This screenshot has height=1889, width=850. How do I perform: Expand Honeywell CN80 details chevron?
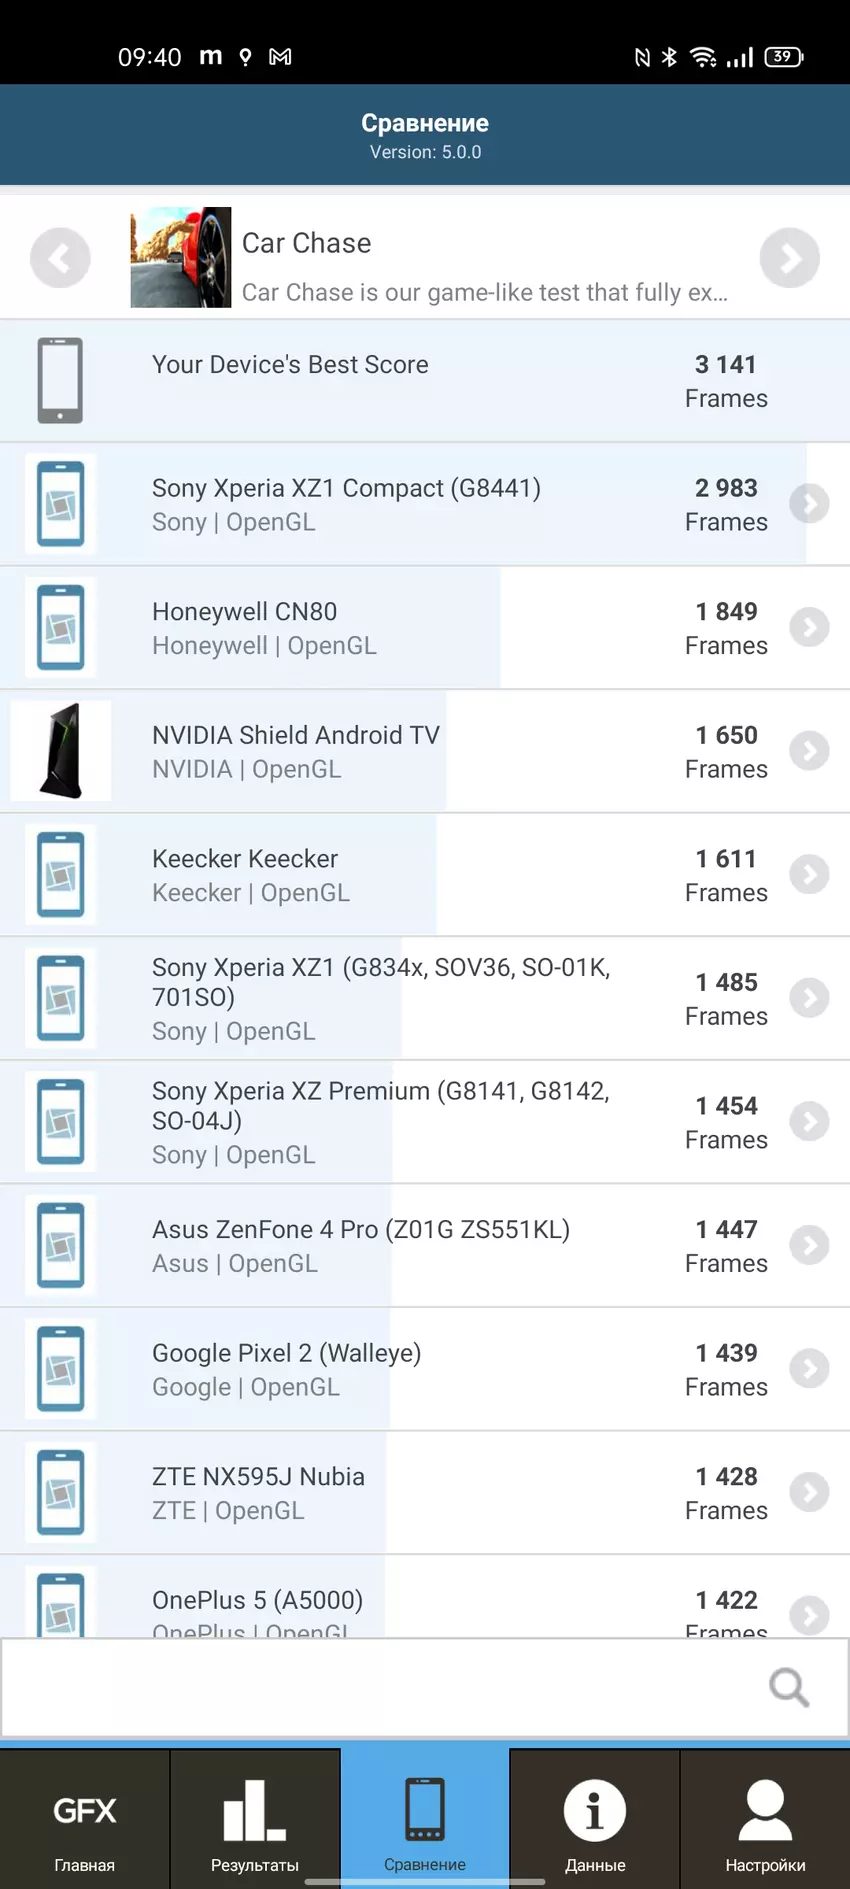tap(809, 628)
